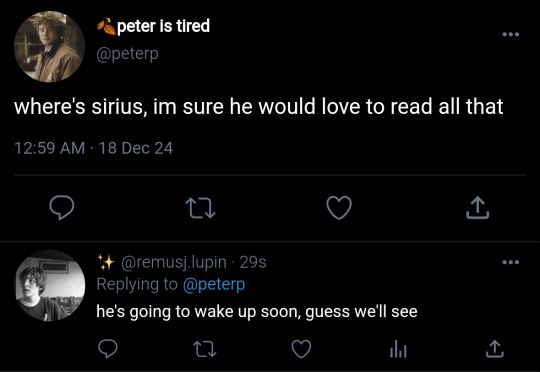Visit the @peterp handle under display name
This screenshot has height=372, width=540.
[x=127, y=54]
